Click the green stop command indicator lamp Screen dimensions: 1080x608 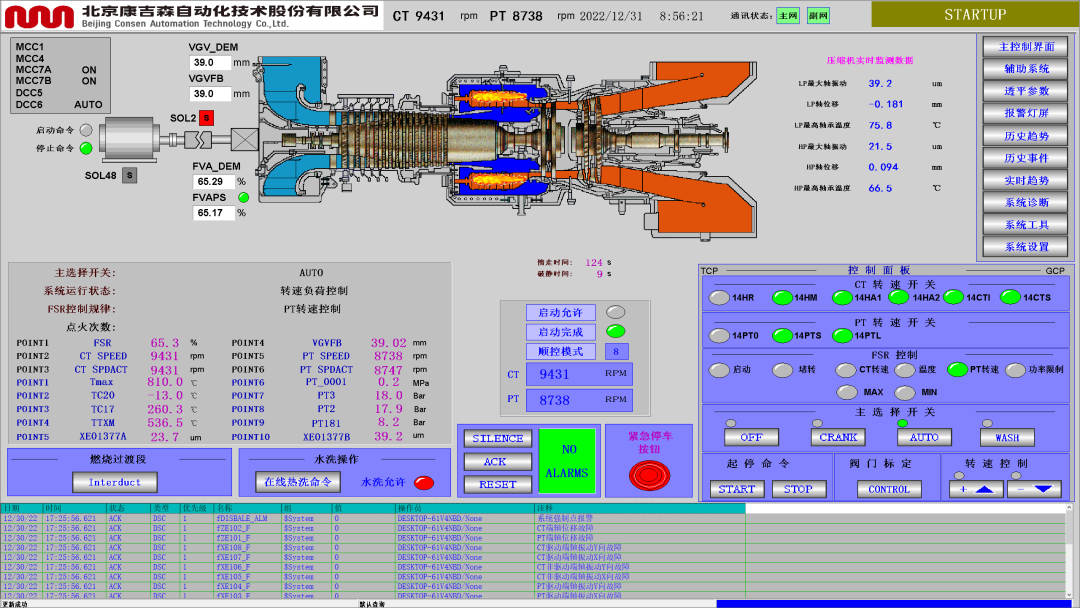[x=86, y=148]
